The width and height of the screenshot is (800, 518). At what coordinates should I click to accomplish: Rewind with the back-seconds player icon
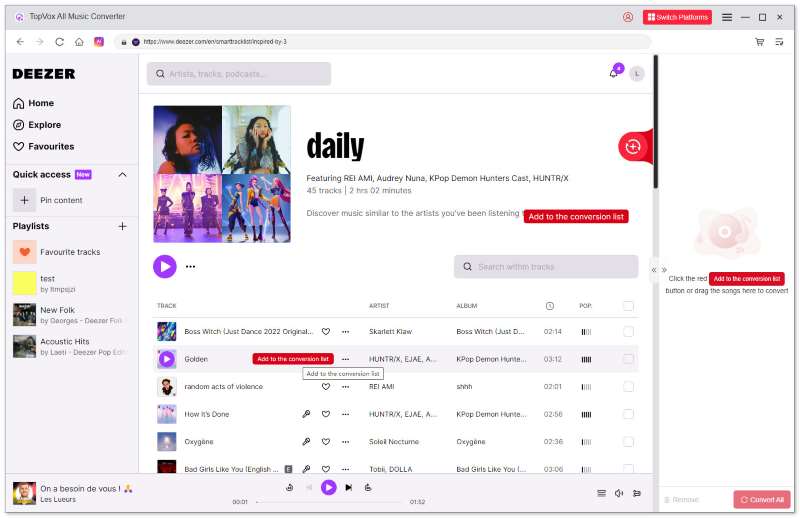[x=289, y=488]
